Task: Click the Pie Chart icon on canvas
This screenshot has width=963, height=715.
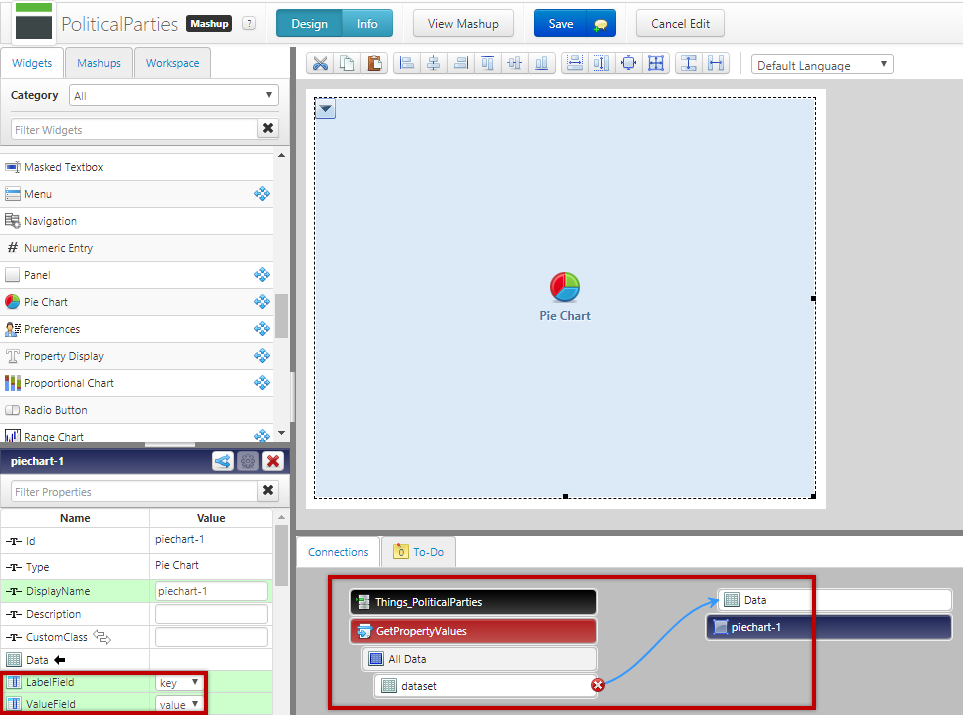Action: pos(564,287)
